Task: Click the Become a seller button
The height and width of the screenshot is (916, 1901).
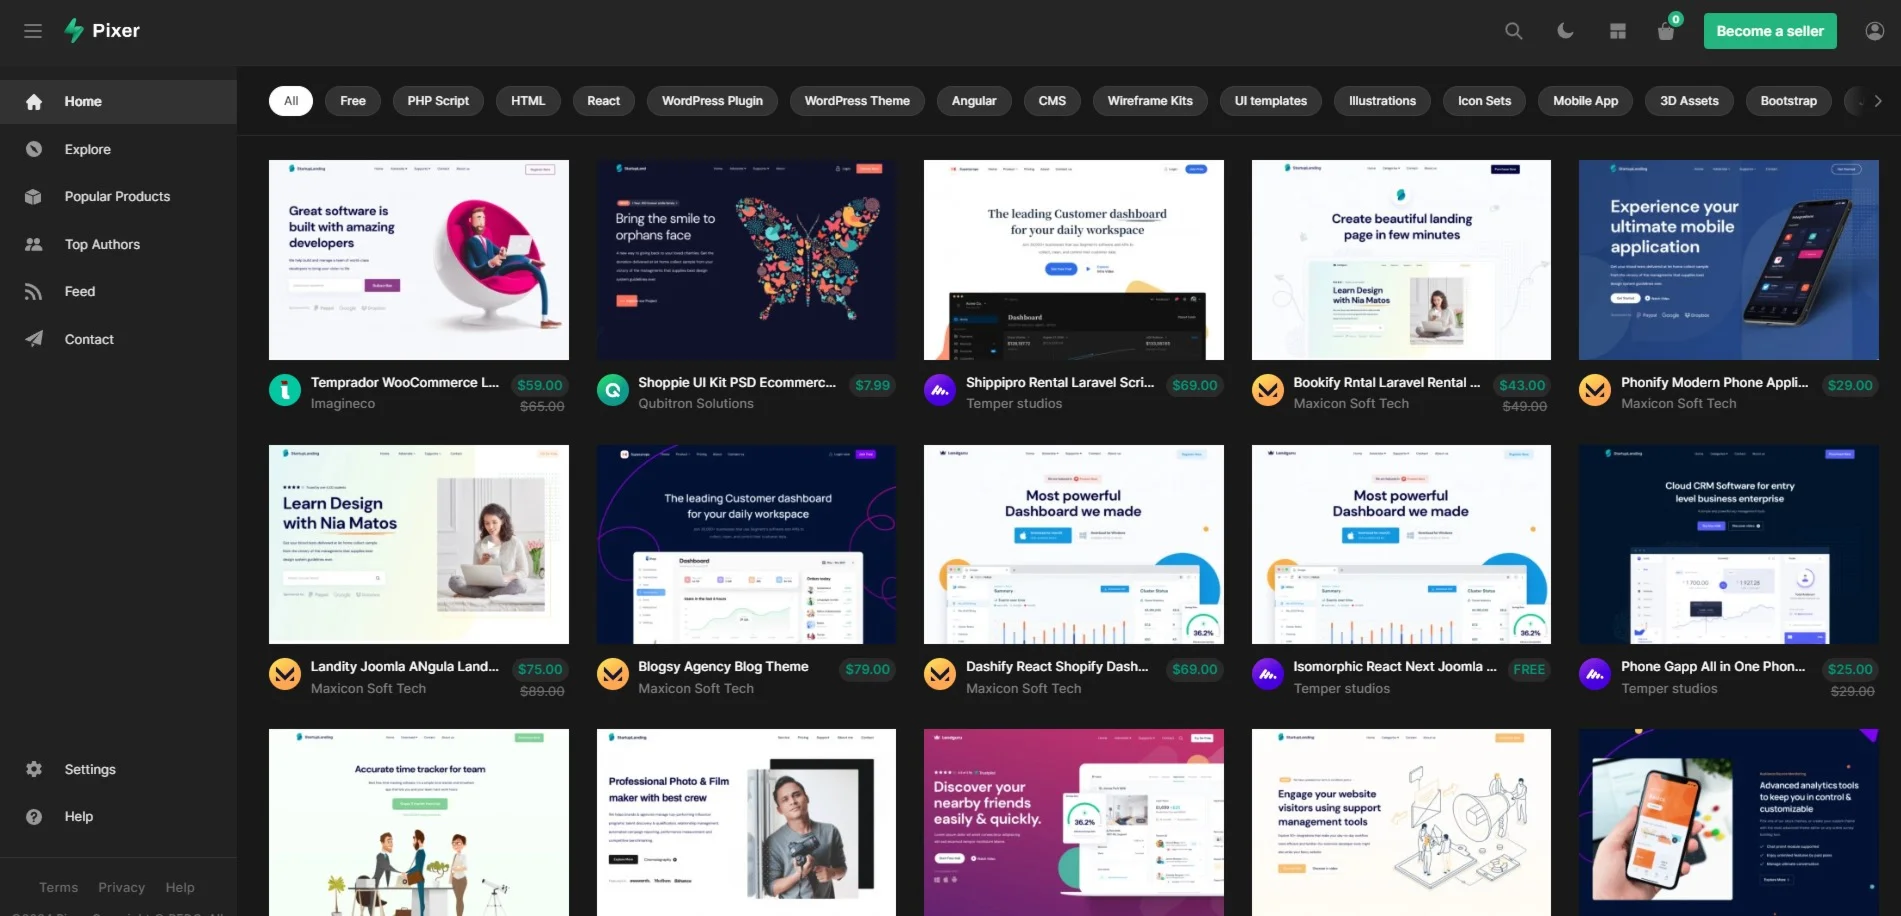Action: [1770, 31]
